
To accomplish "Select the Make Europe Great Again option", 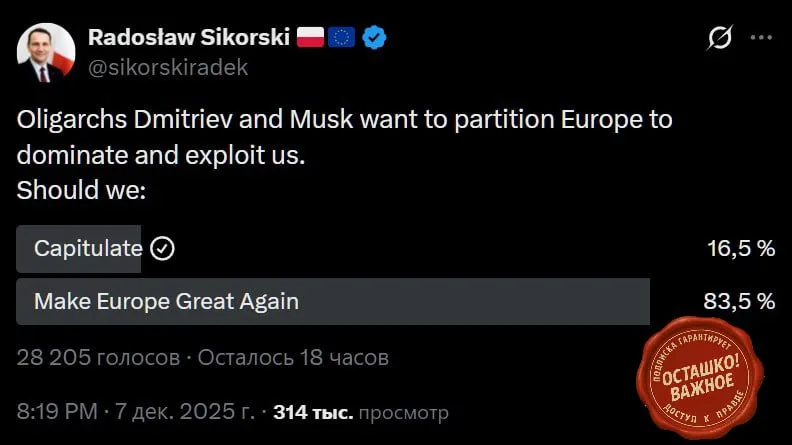I will point(166,300).
